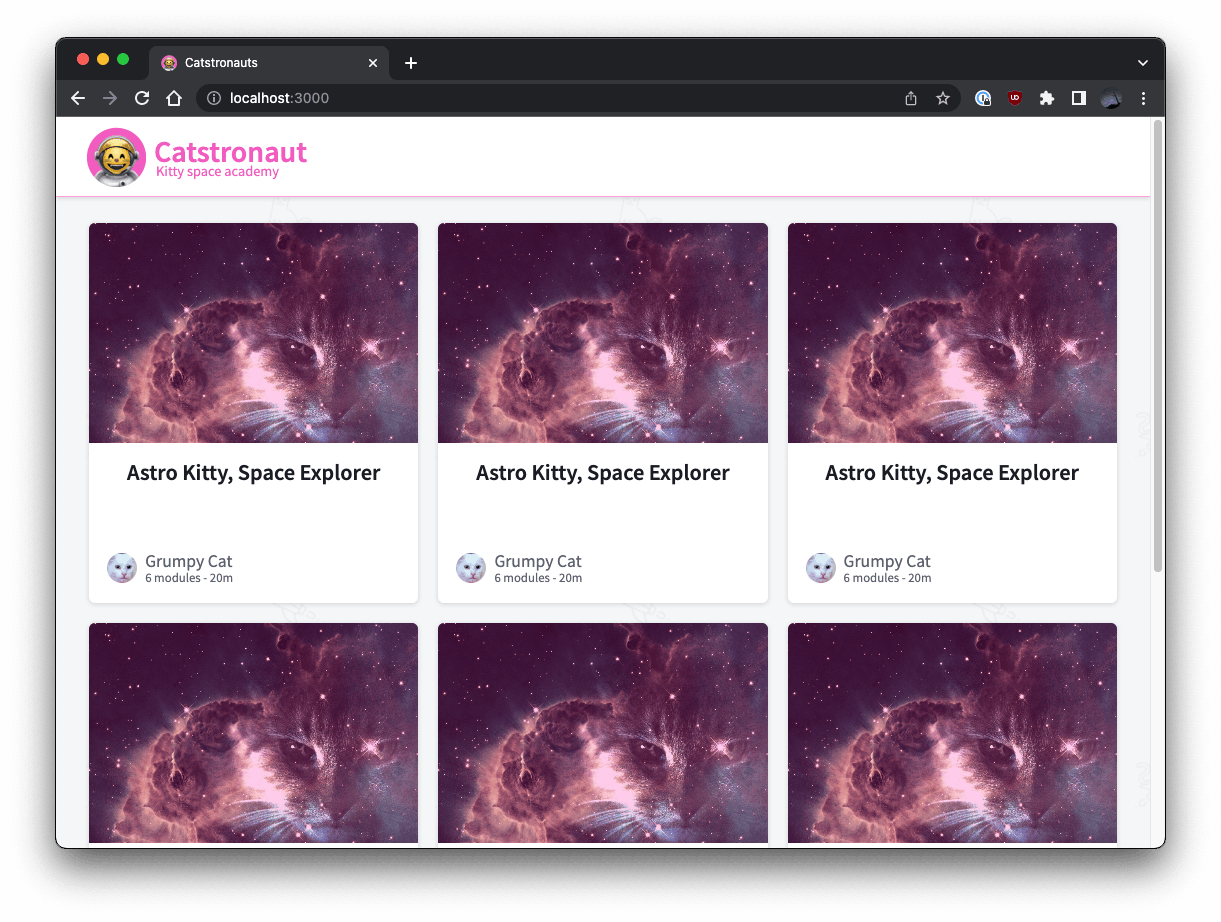Go back using the browser back arrow
Image resolution: width=1221 pixels, height=922 pixels.
[78, 98]
